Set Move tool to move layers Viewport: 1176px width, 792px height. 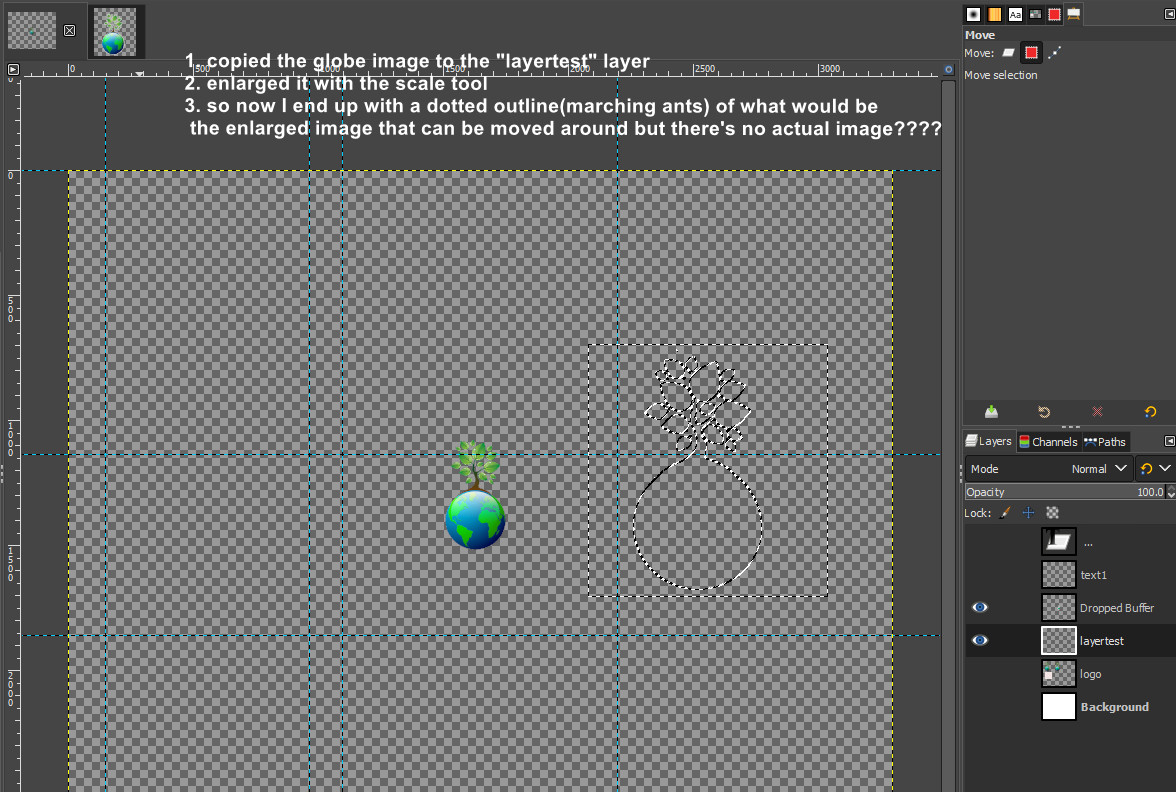(x=1009, y=52)
